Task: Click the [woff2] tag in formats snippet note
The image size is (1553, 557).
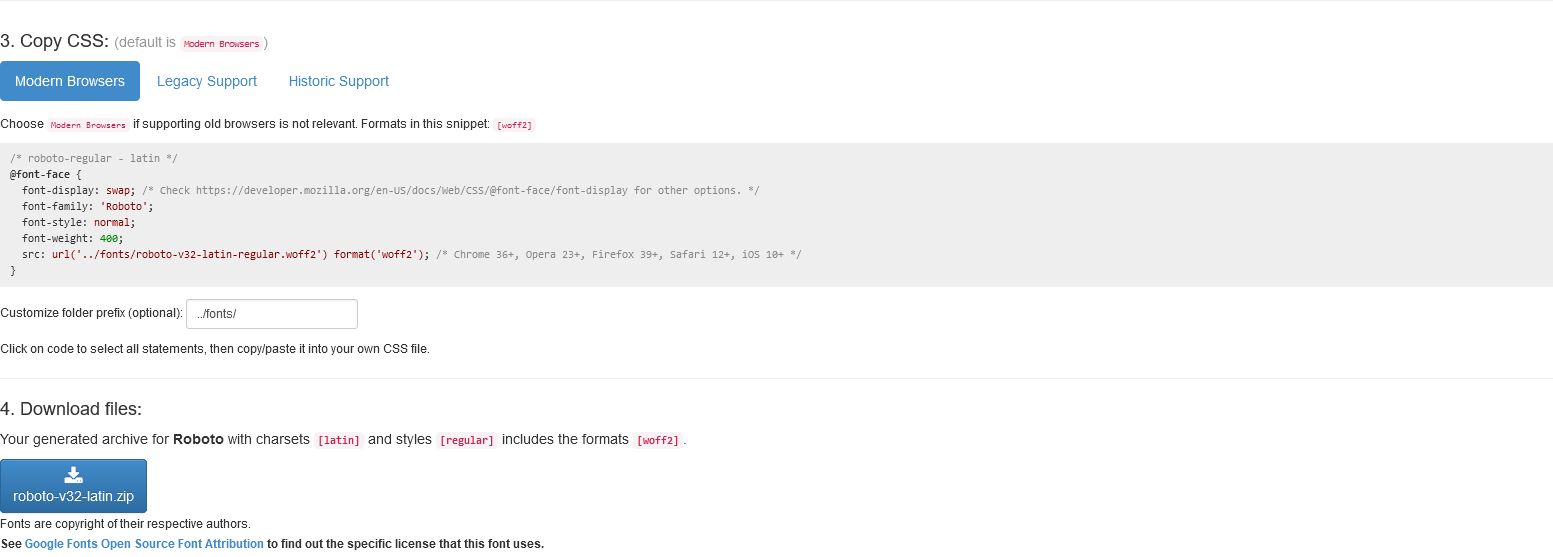Action: 515,125
